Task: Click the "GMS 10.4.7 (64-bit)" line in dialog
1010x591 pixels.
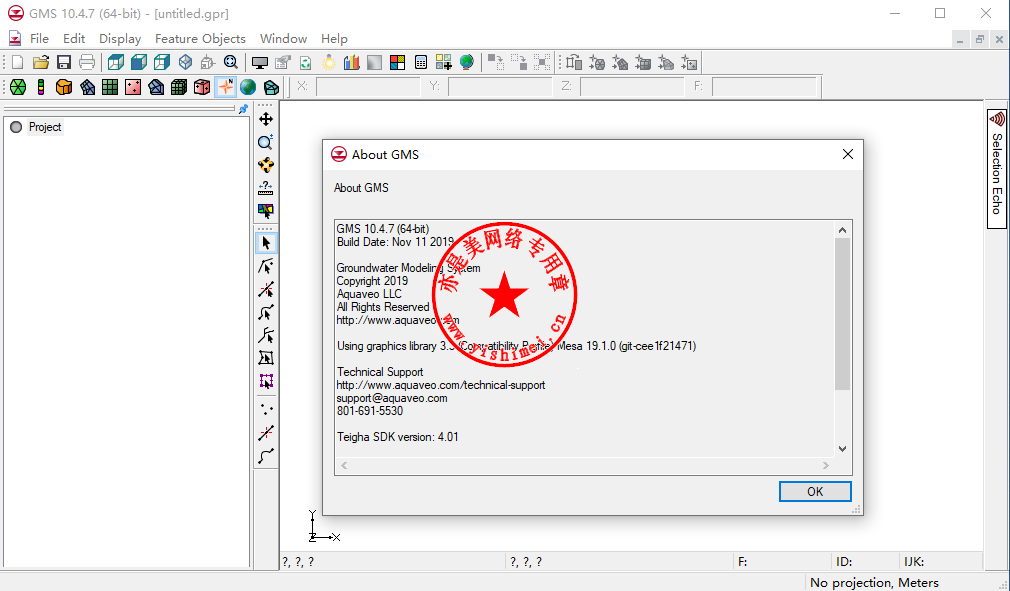Action: tap(383, 229)
